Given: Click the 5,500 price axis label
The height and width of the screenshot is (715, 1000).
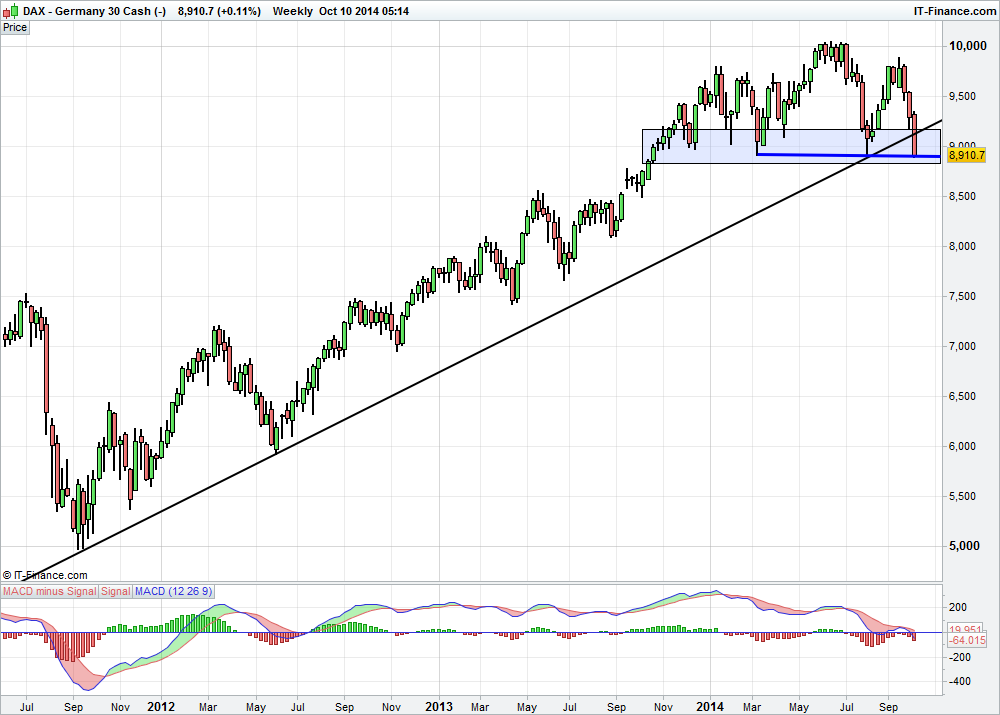Looking at the screenshot, I should coord(962,496).
